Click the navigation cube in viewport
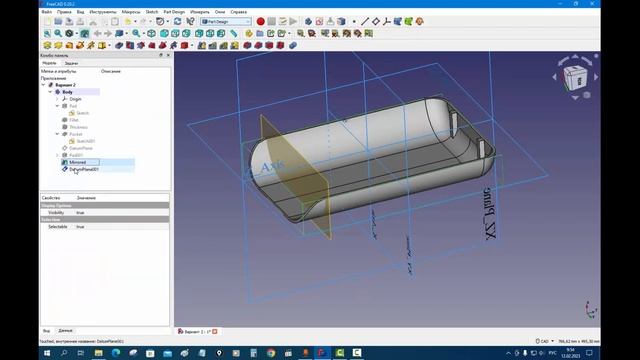Screen dimensions: 640x360 coord(576,77)
